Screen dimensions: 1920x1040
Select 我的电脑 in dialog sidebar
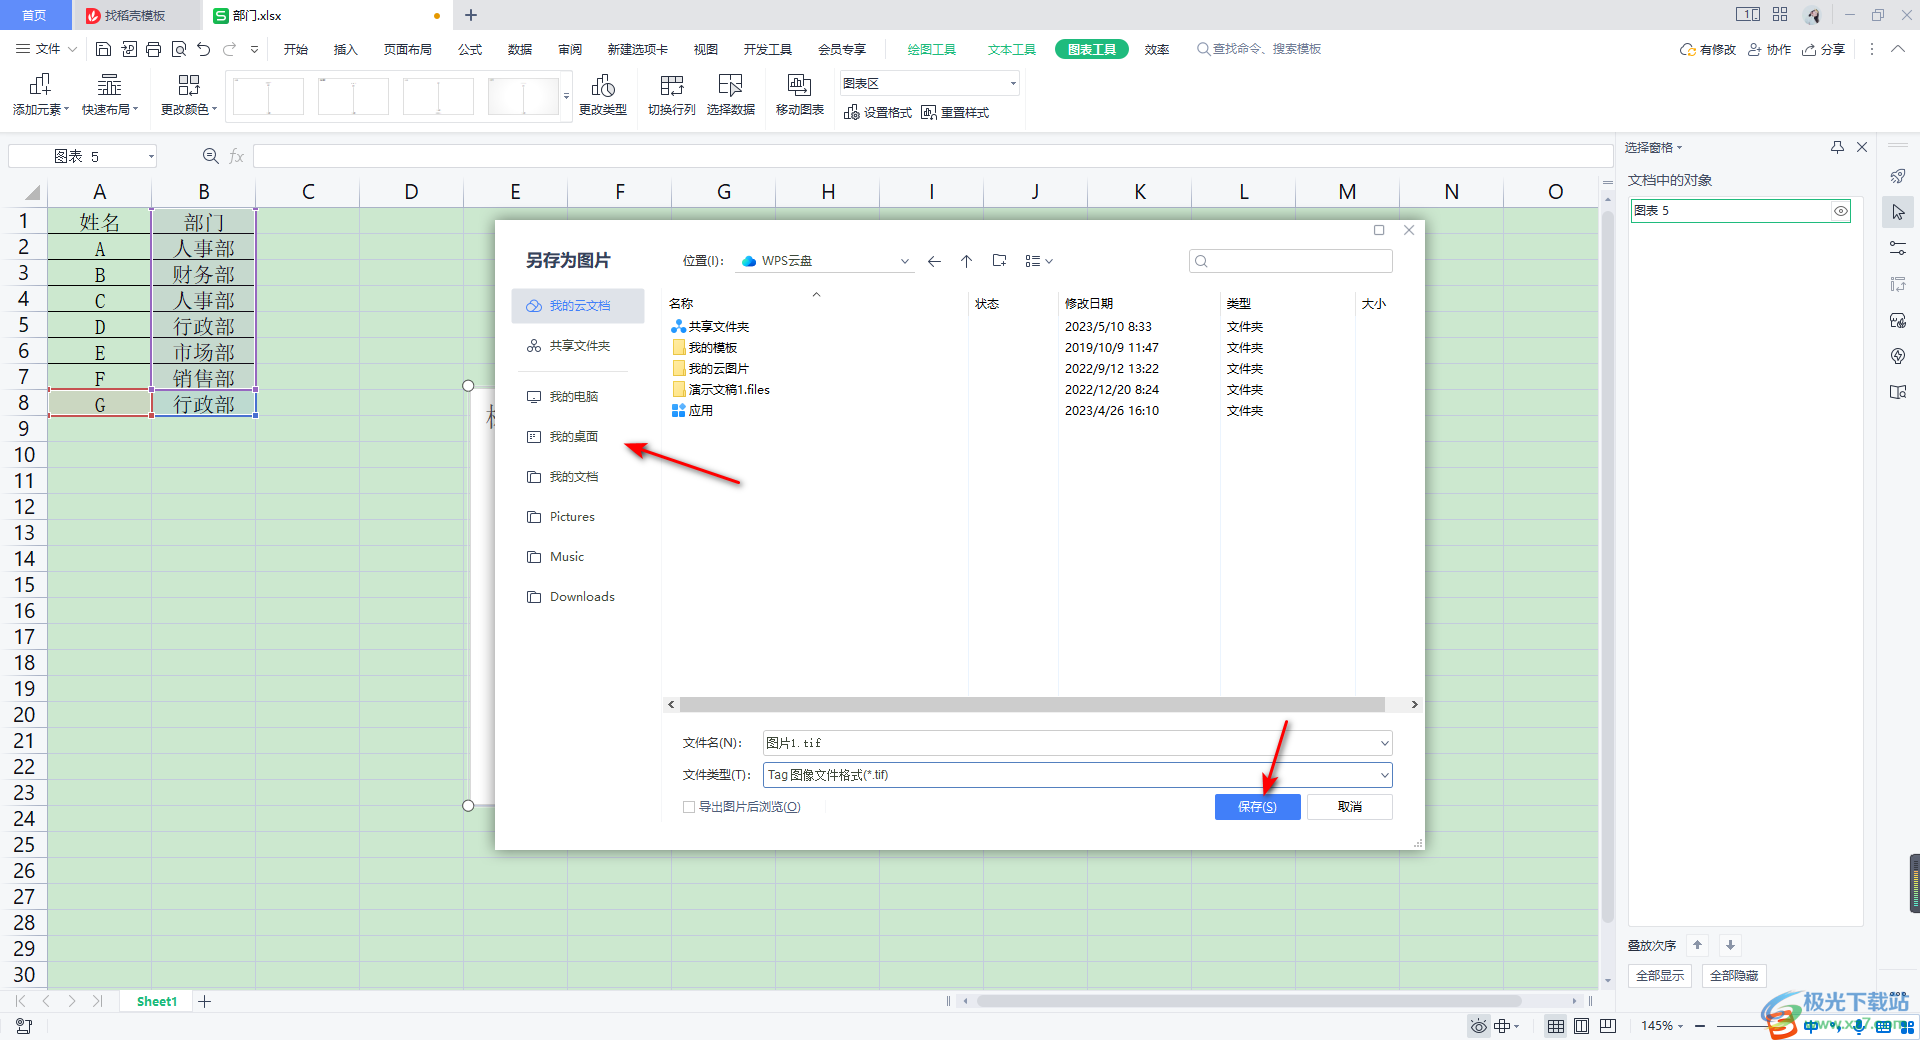573,397
